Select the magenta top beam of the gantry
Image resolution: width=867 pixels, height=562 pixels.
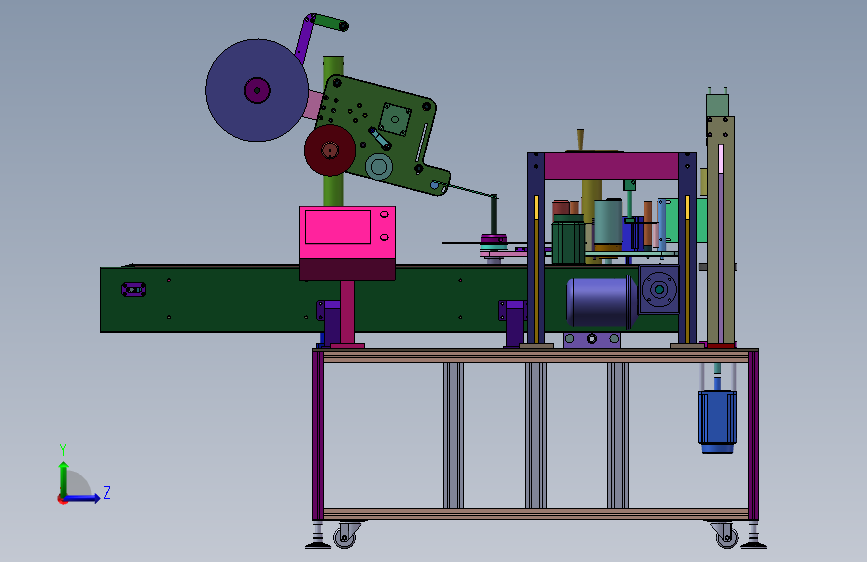[611, 166]
